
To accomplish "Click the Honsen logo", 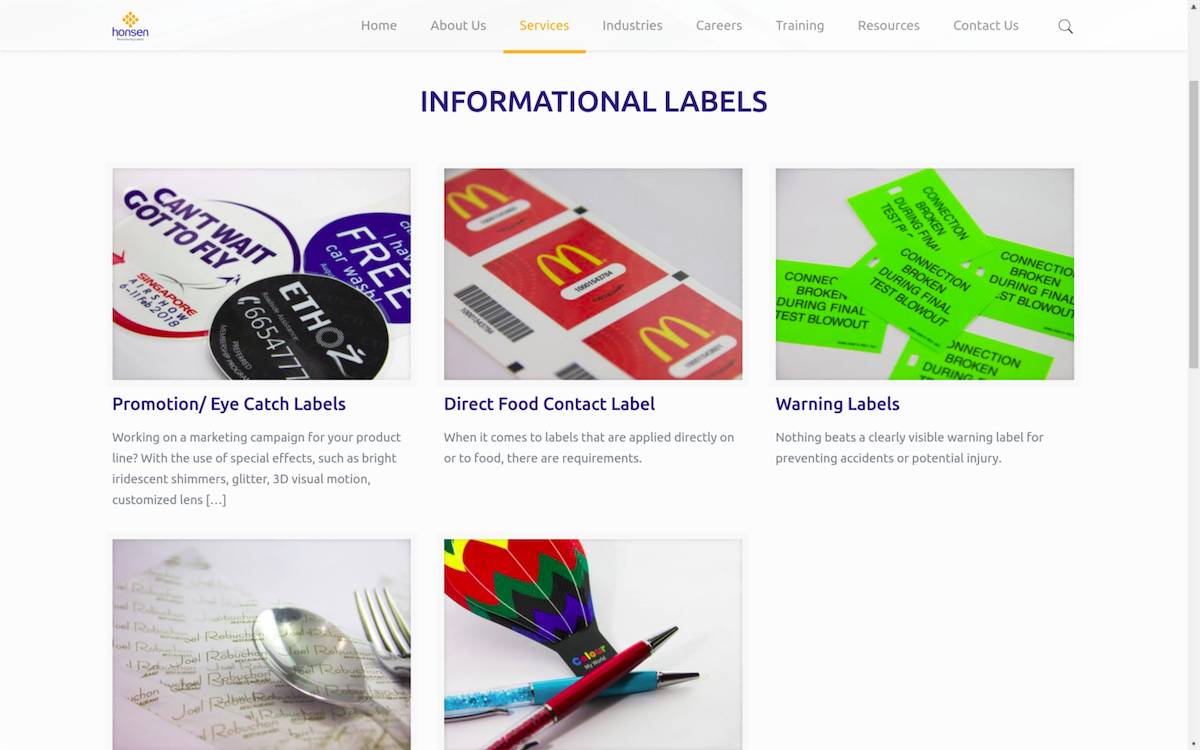I will click(x=130, y=26).
